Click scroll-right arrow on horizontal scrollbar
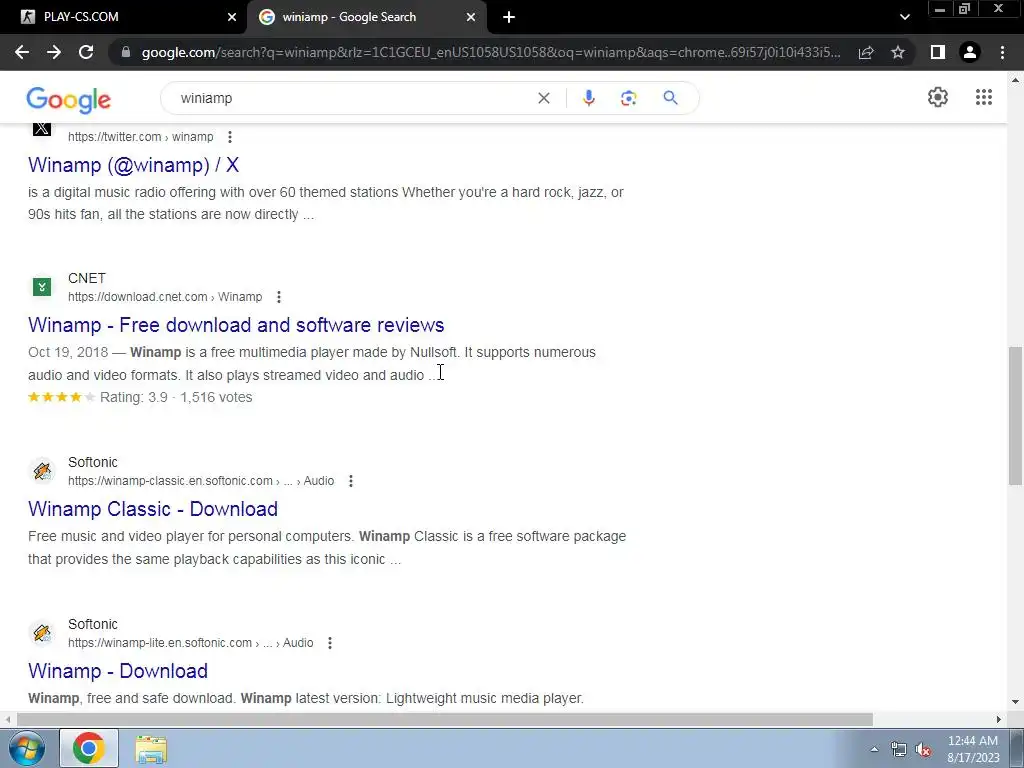The image size is (1024, 768). 998,719
